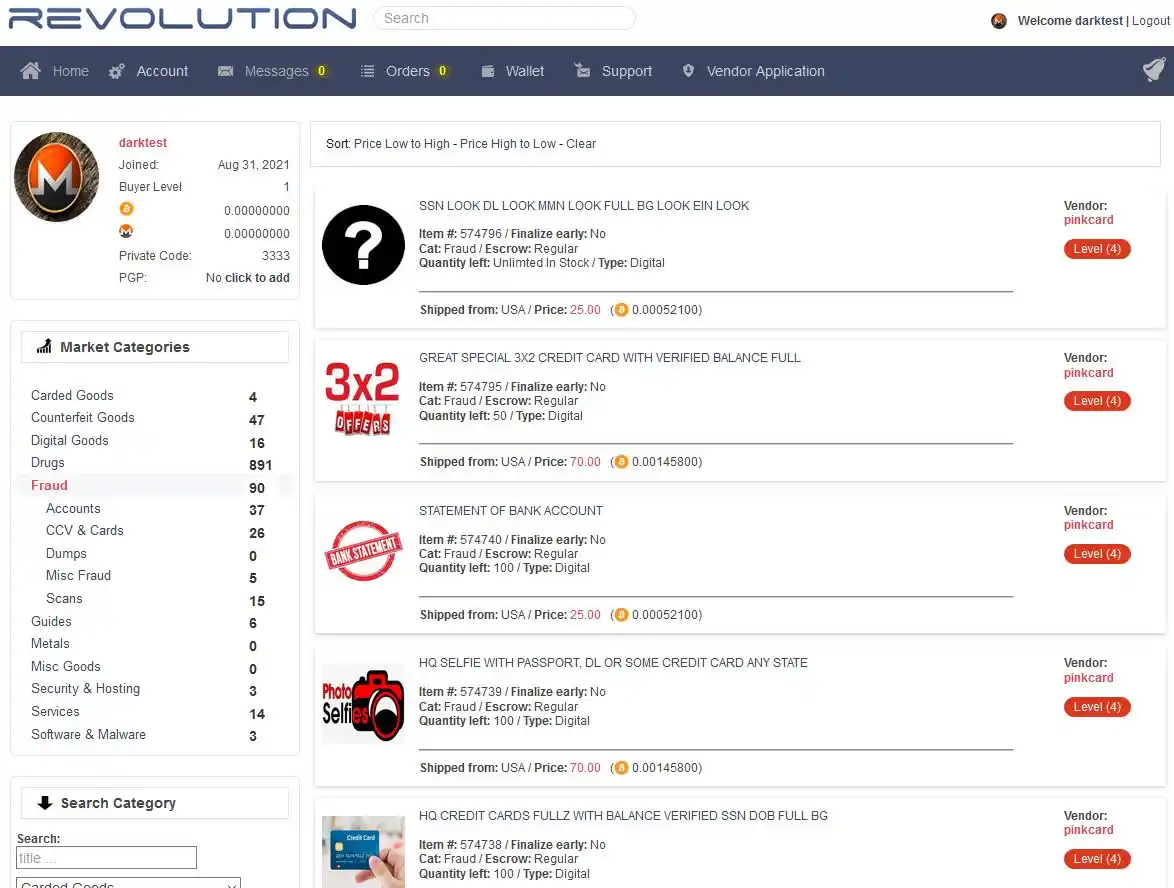Click the rocket icon in navbar corner

[1153, 70]
